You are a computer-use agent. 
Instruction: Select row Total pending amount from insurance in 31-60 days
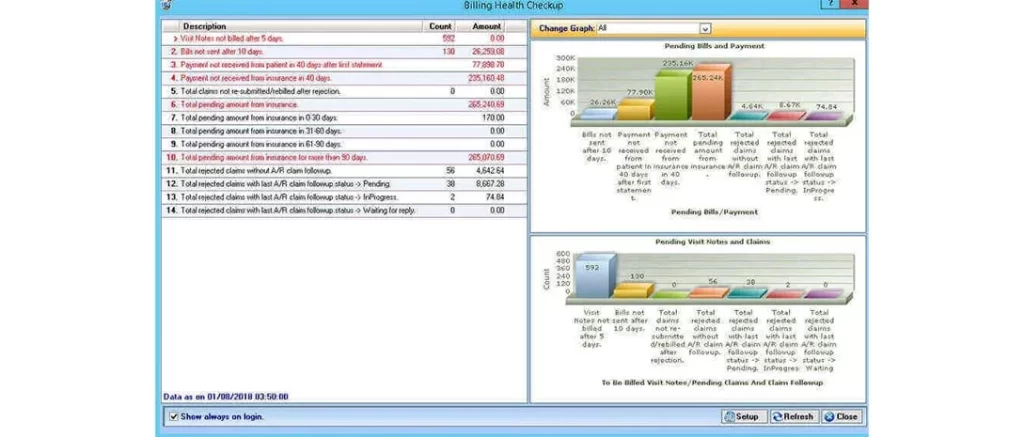tap(344, 131)
